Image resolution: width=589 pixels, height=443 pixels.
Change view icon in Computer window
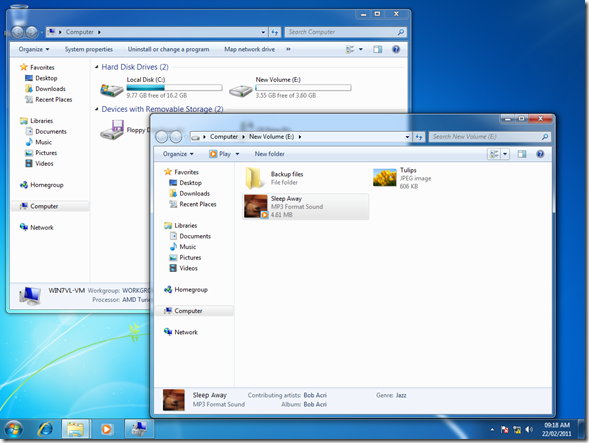[350, 49]
